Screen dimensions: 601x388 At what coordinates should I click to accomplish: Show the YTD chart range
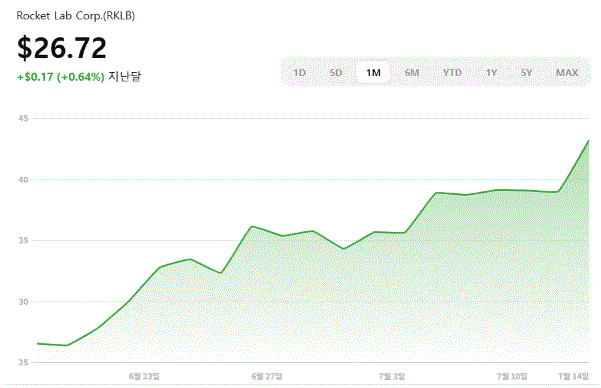click(452, 72)
